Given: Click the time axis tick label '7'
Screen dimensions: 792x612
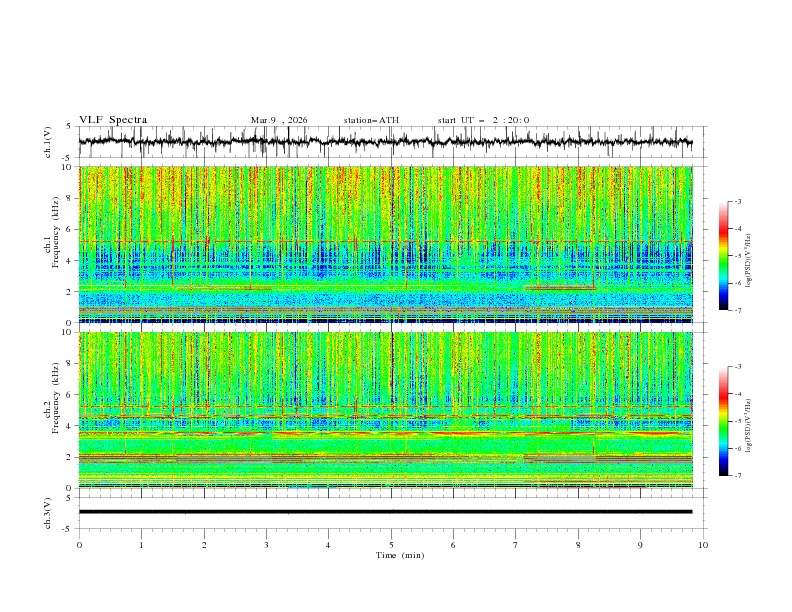Looking at the screenshot, I should point(516,545).
